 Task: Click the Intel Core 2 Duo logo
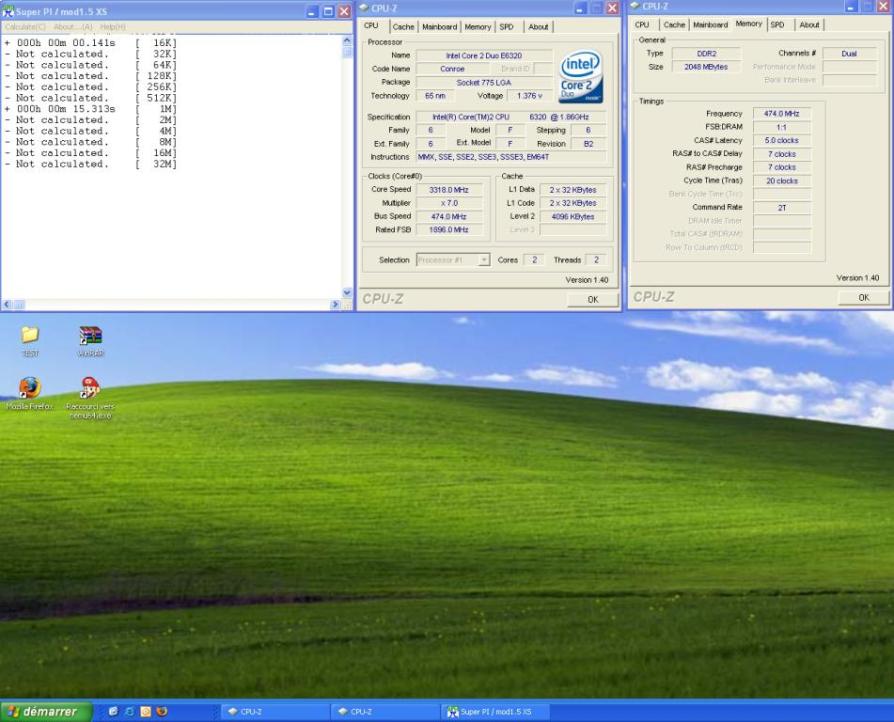(580, 78)
